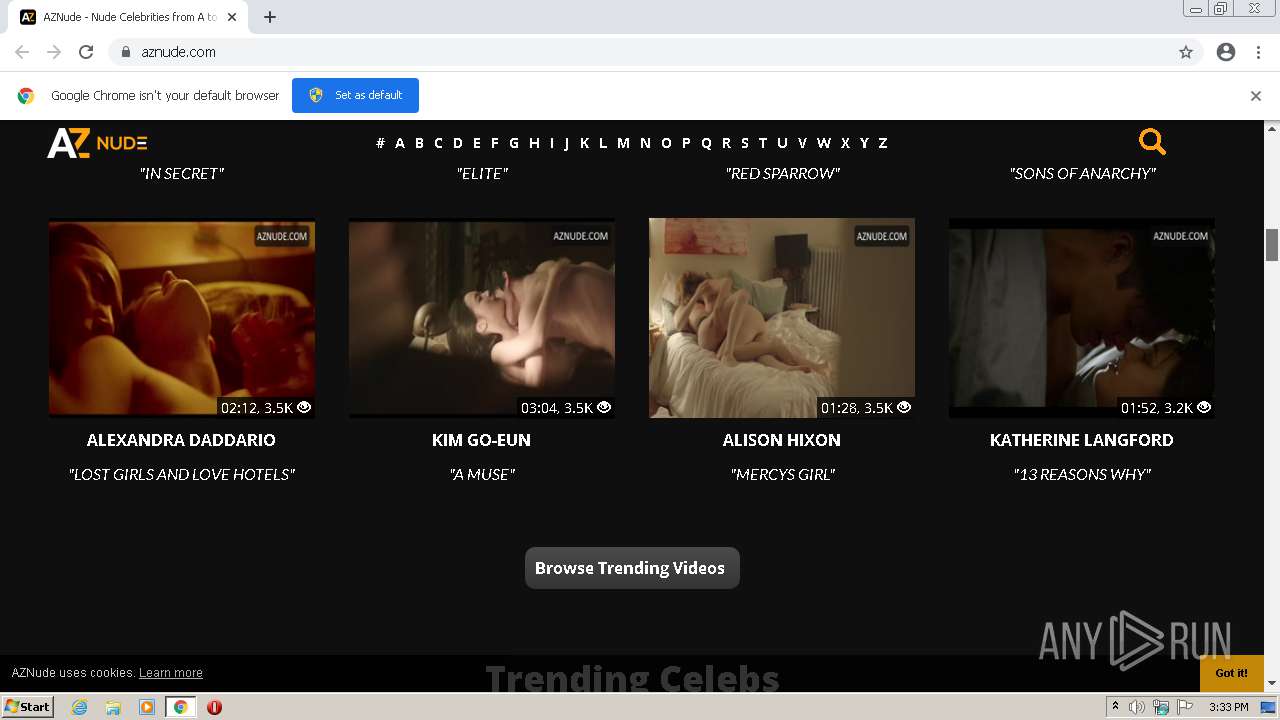This screenshot has width=1280, height=720.
Task: Open the "A MUSE" title link
Action: 482,475
